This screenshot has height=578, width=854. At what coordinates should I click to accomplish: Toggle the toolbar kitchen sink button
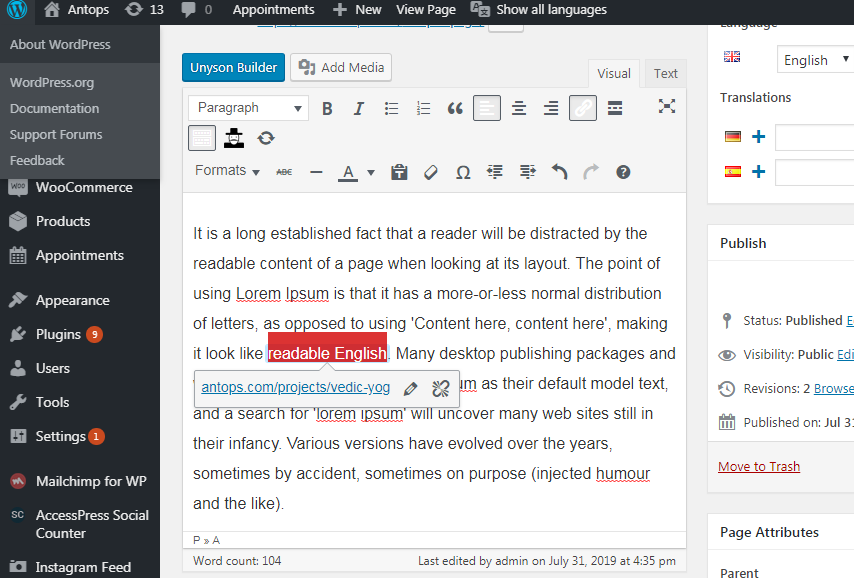pyautogui.click(x=202, y=138)
